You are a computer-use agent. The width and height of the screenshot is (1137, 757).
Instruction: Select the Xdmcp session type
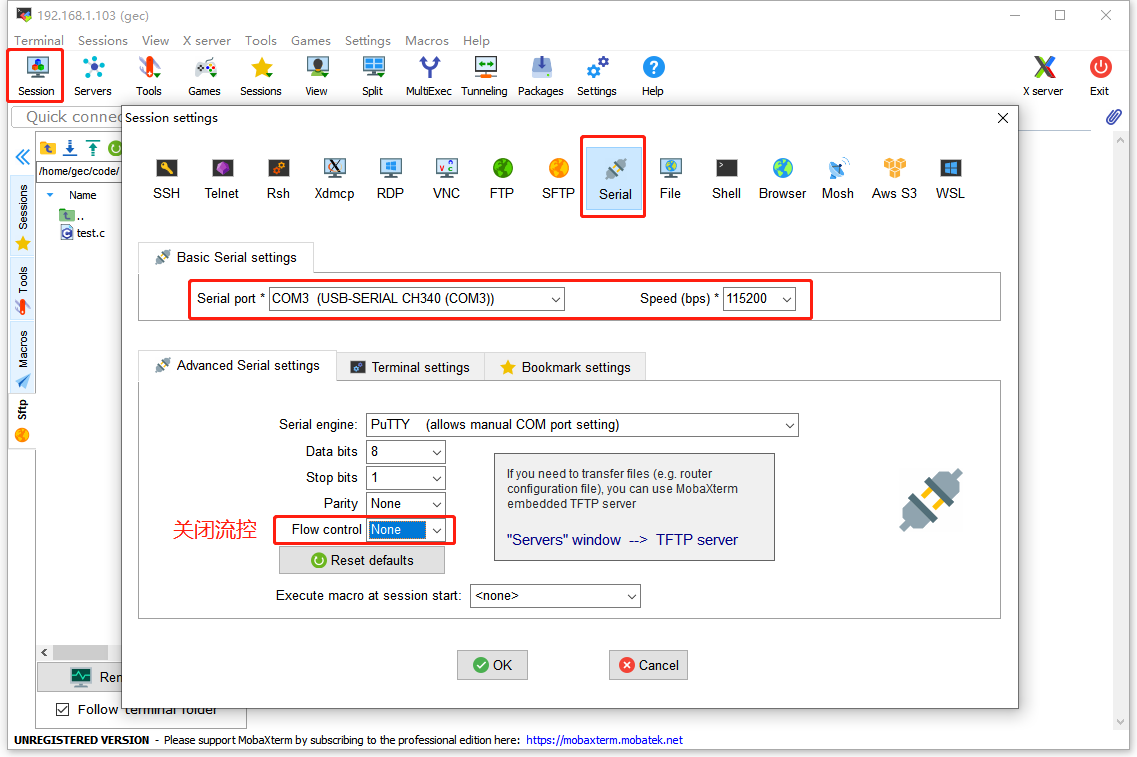click(334, 178)
